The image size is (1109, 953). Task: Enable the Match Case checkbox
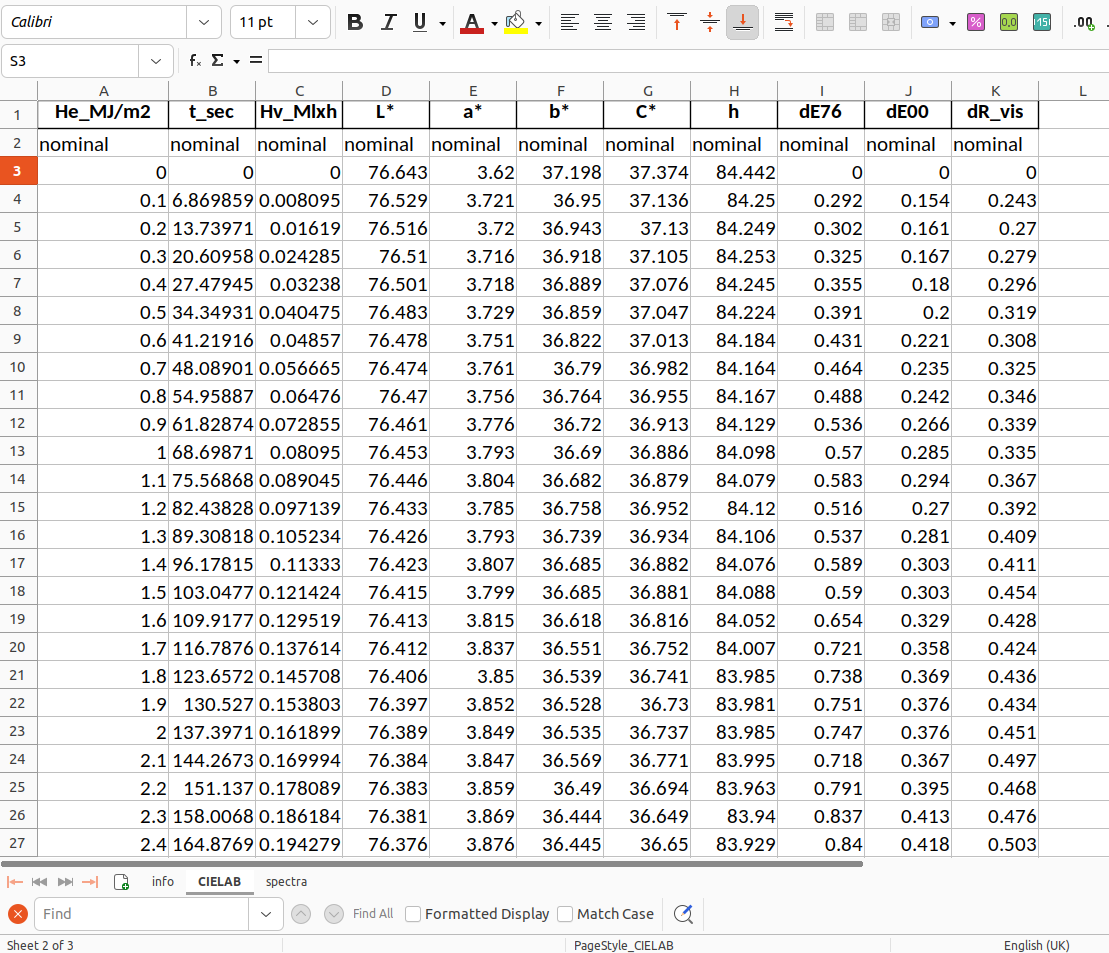pyautogui.click(x=565, y=914)
